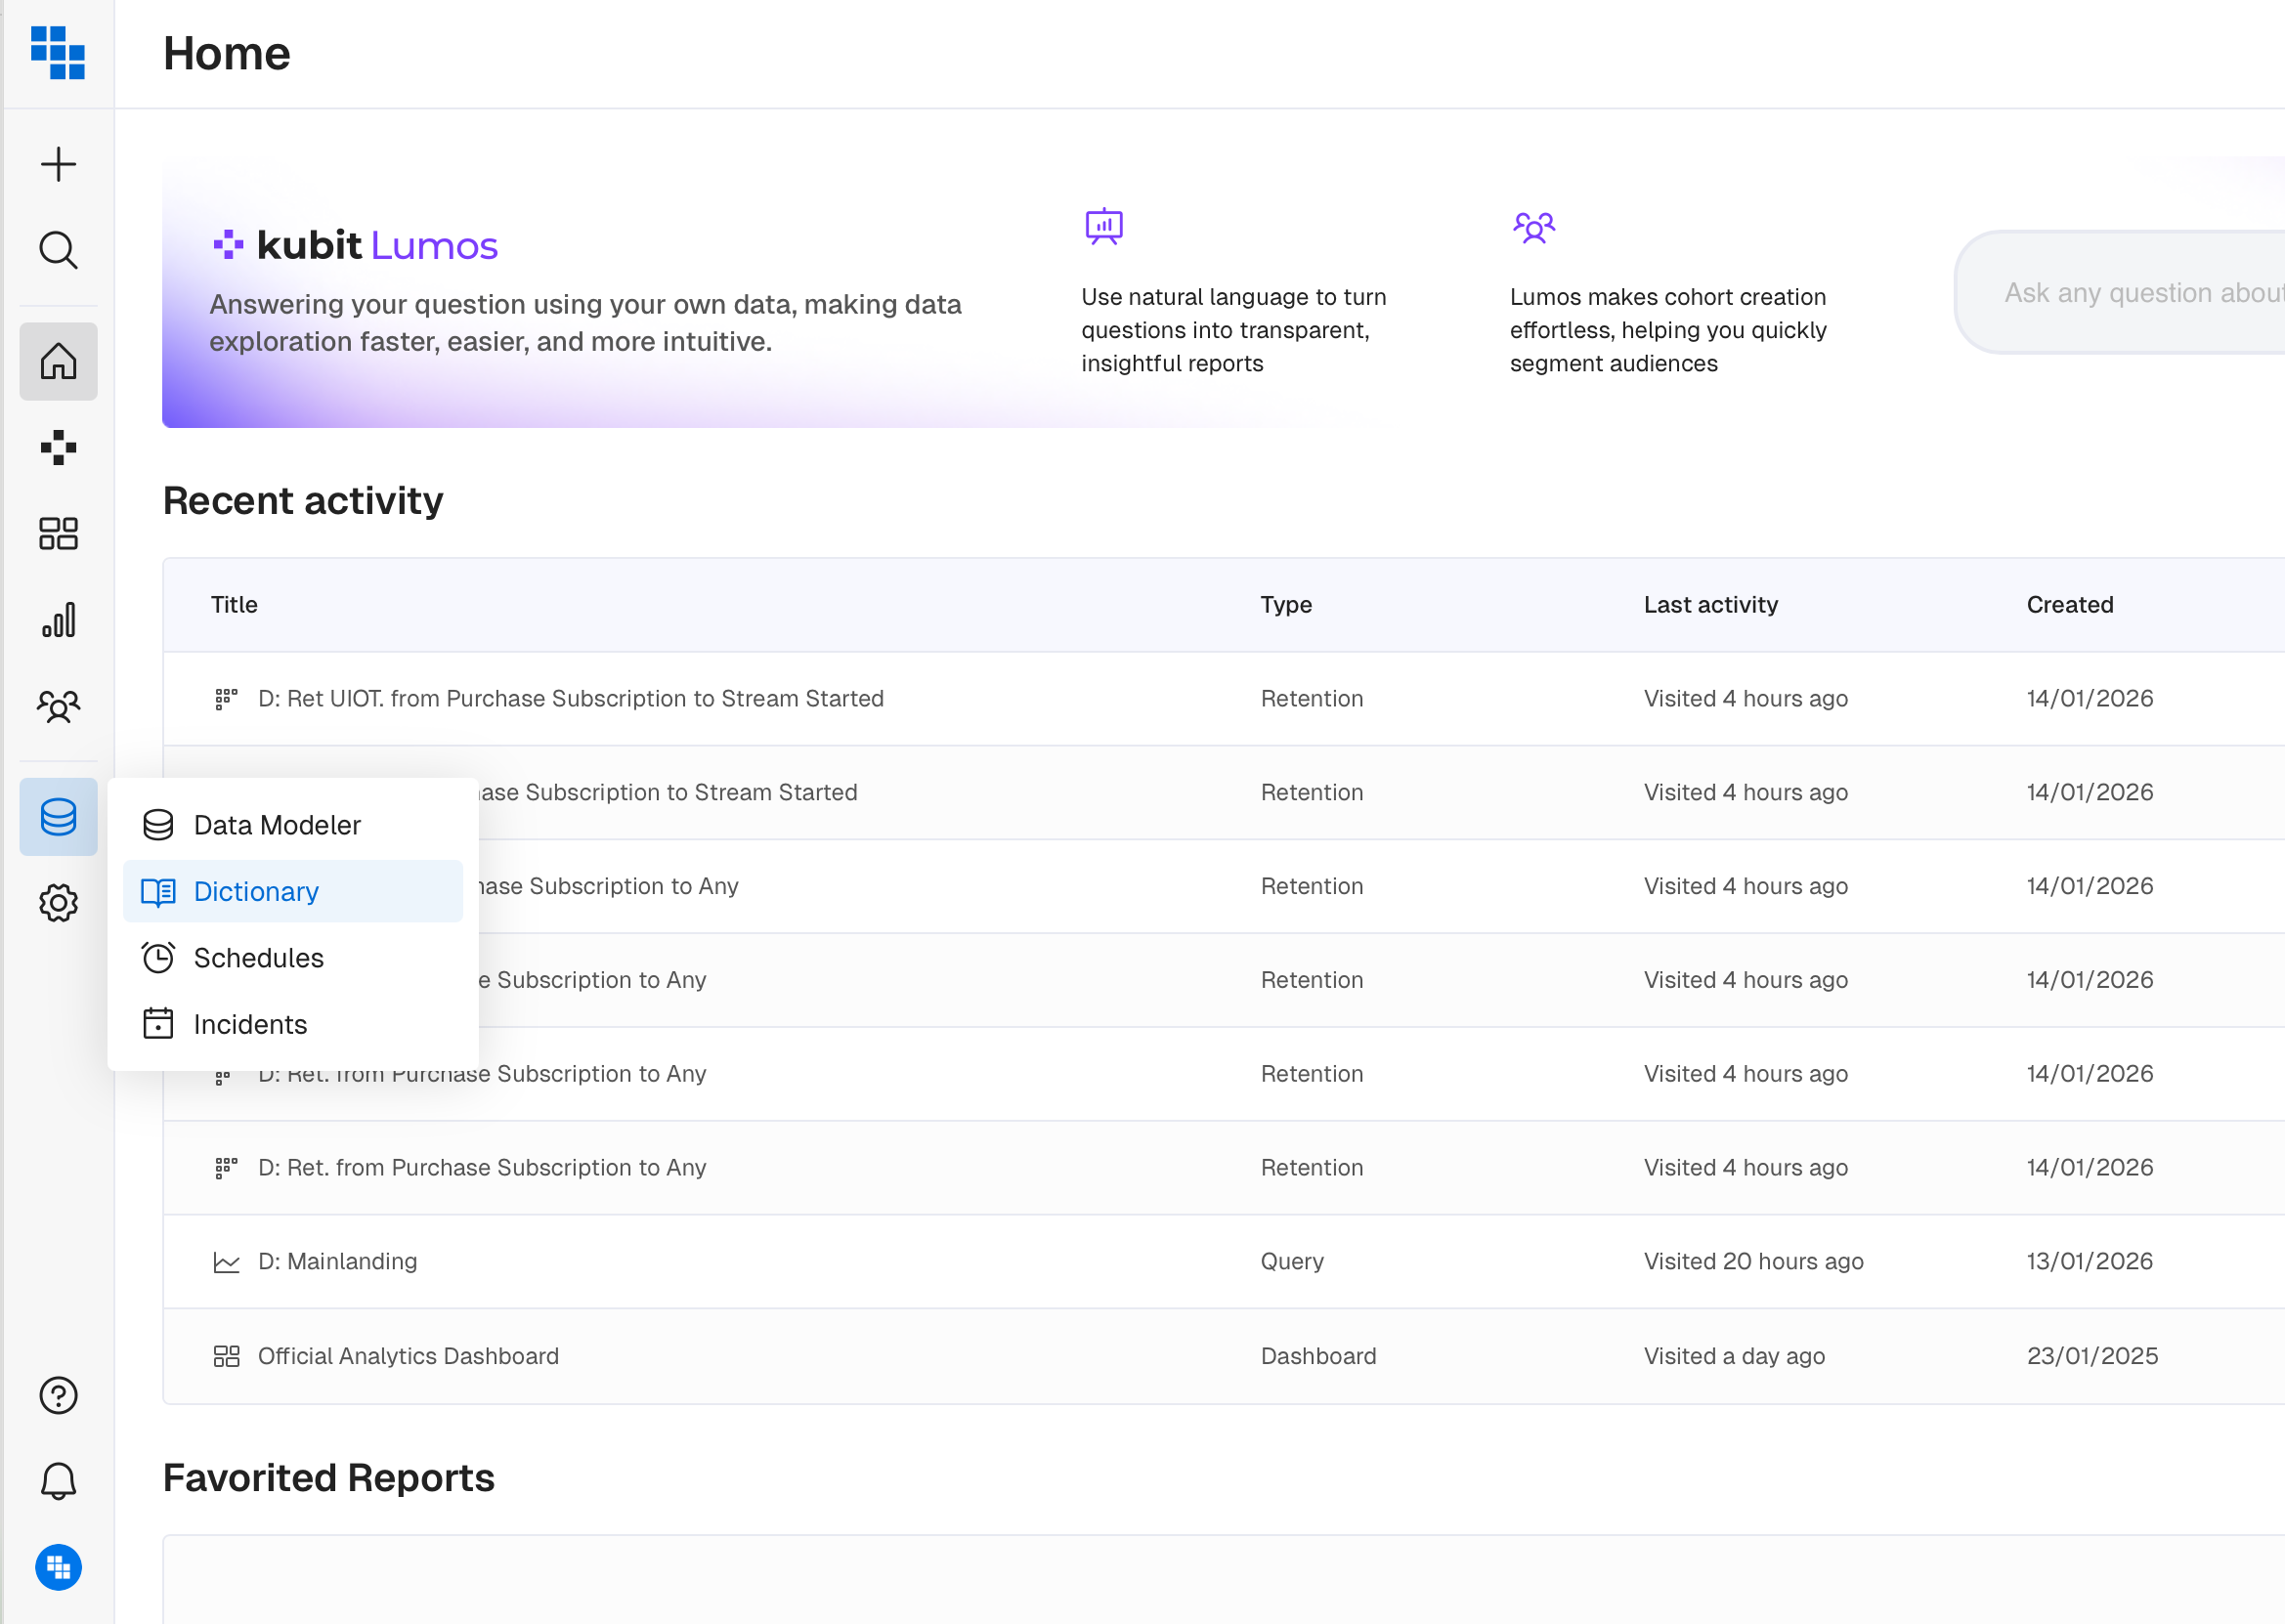Open Official Analytics Dashboard row
Image resolution: width=2285 pixels, height=1624 pixels.
[408, 1355]
